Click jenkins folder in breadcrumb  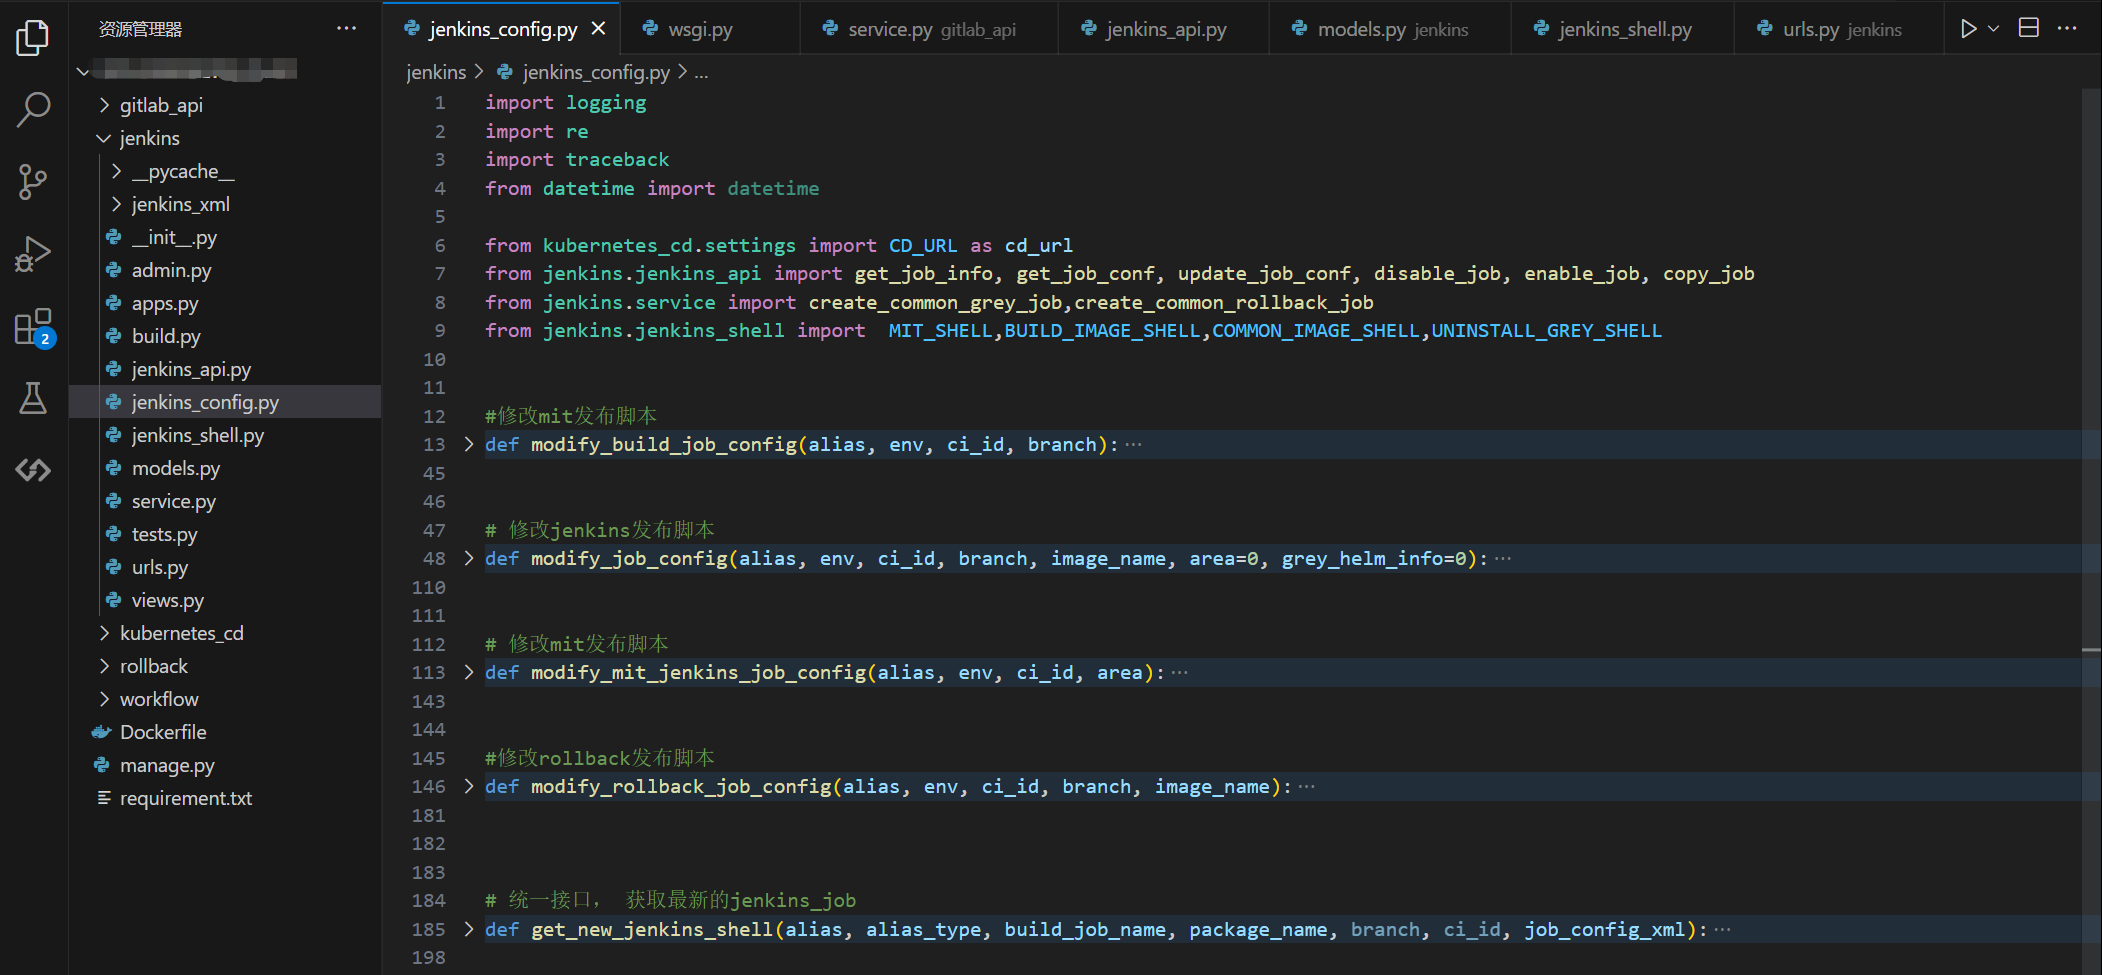(436, 72)
